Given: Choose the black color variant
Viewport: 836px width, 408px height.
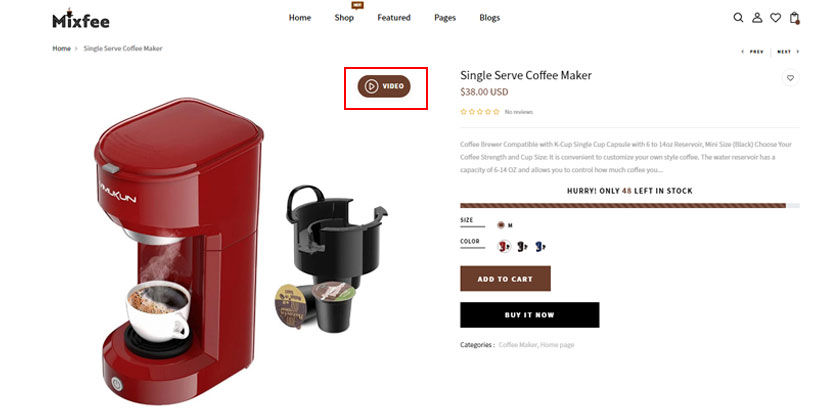Looking at the screenshot, I should (522, 246).
